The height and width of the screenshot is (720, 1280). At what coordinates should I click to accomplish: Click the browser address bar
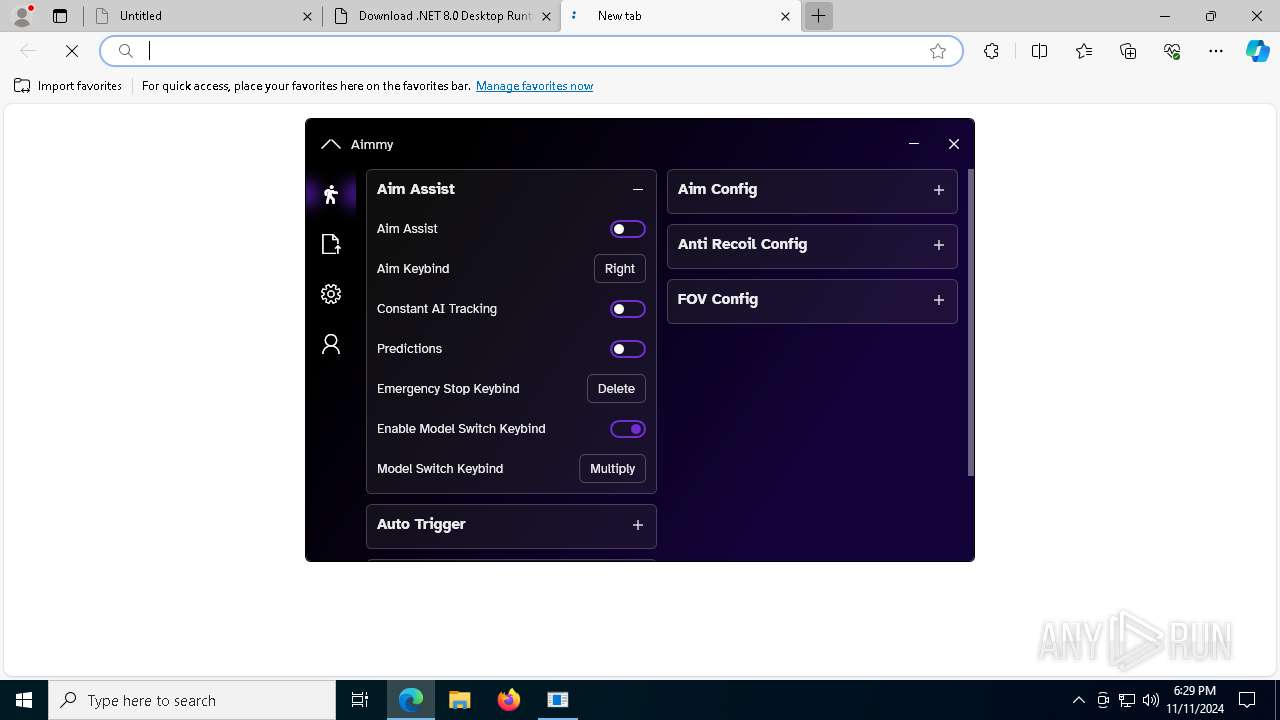[530, 51]
